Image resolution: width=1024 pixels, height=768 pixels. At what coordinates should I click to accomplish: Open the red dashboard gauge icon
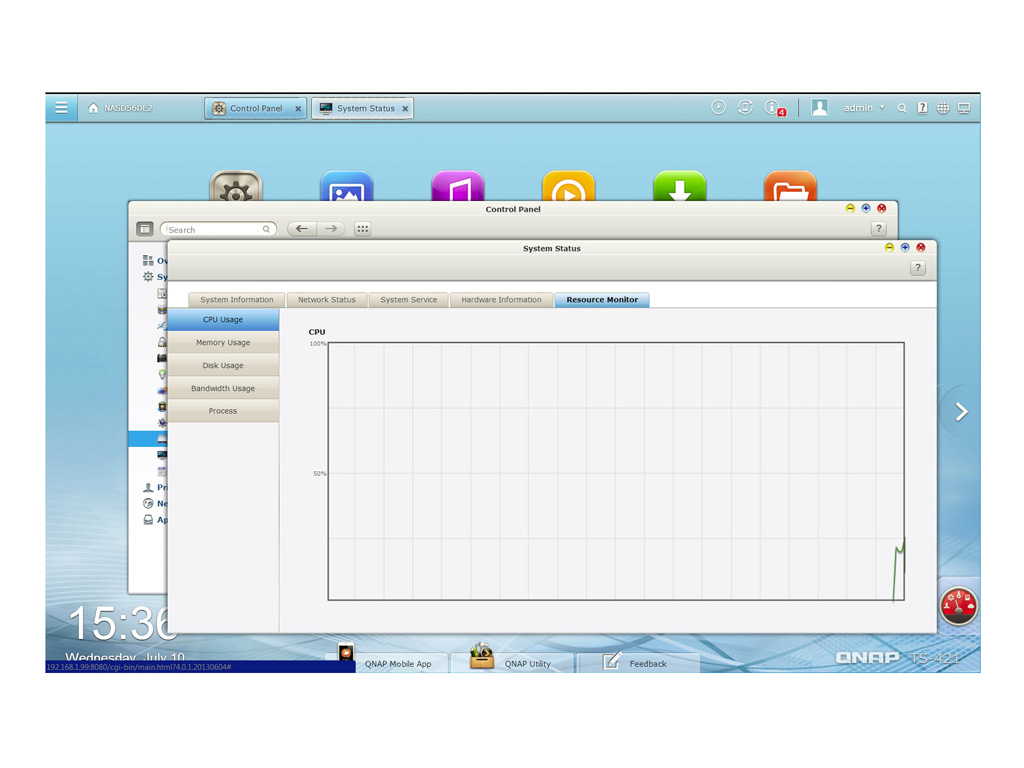pyautogui.click(x=959, y=606)
